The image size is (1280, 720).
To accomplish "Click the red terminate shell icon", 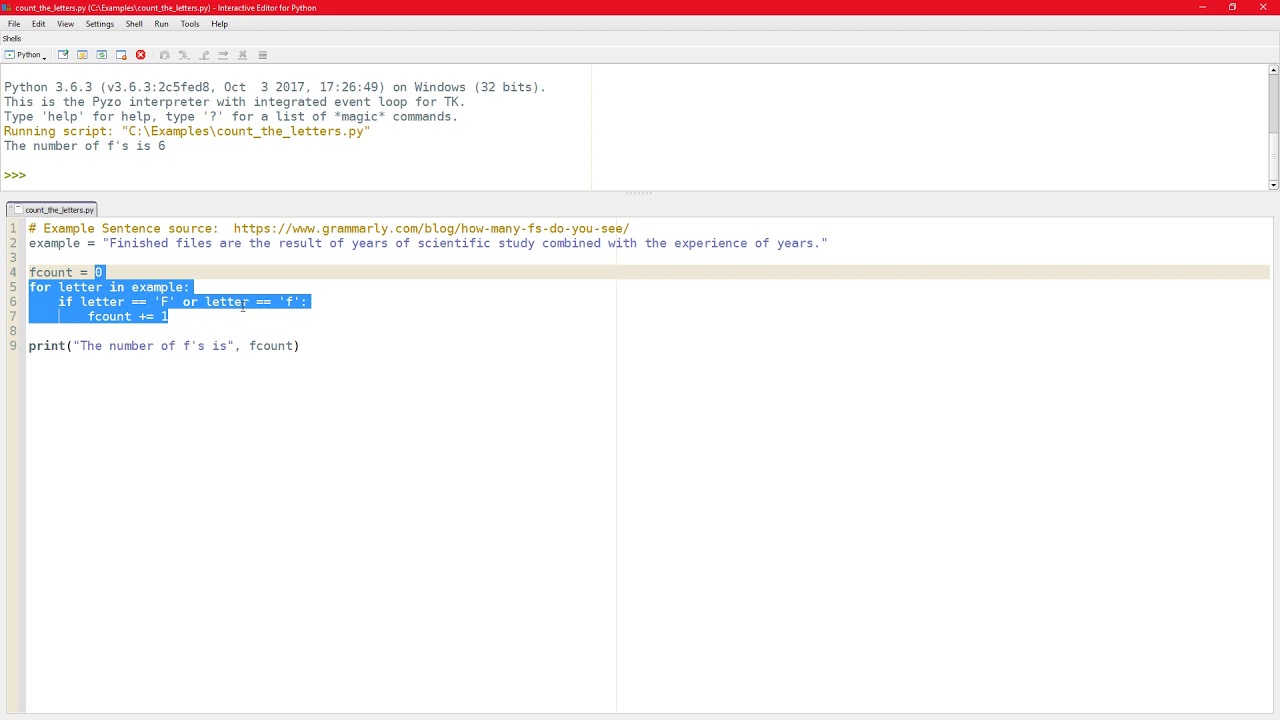I will tap(140, 55).
